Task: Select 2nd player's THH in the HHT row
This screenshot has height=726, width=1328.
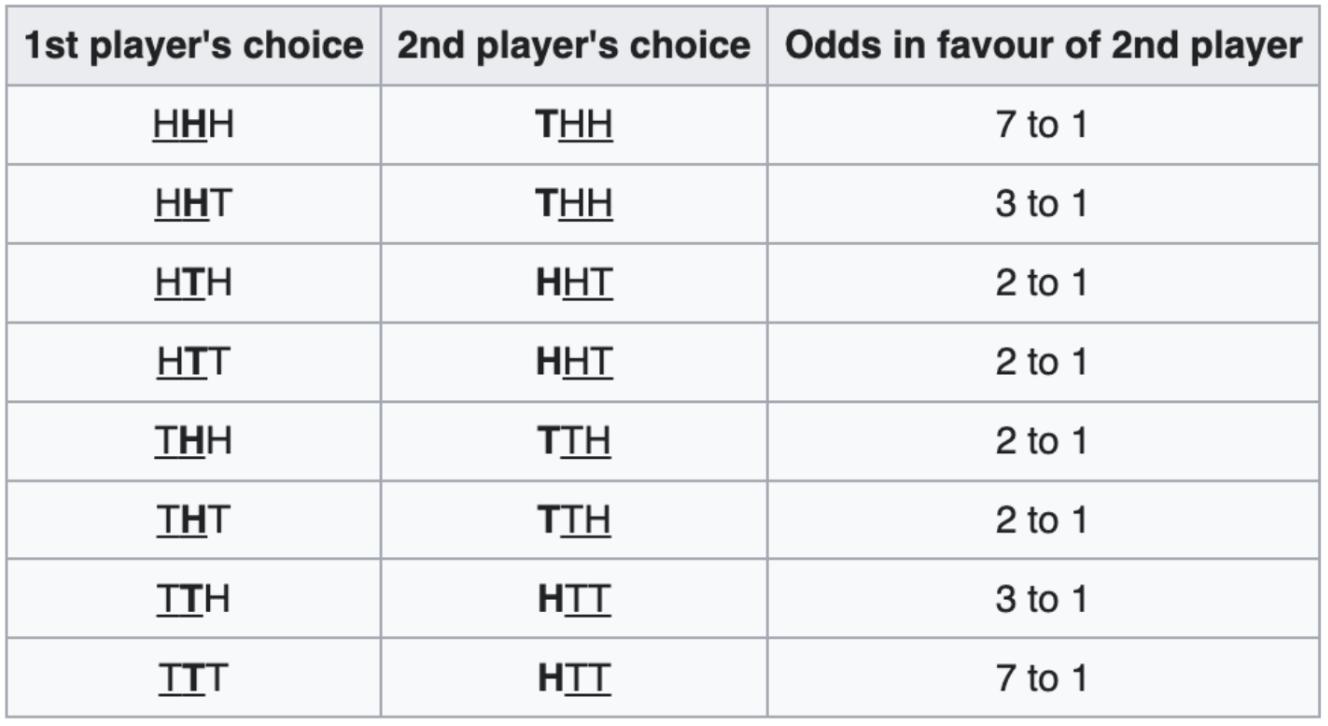Action: [x=574, y=204]
